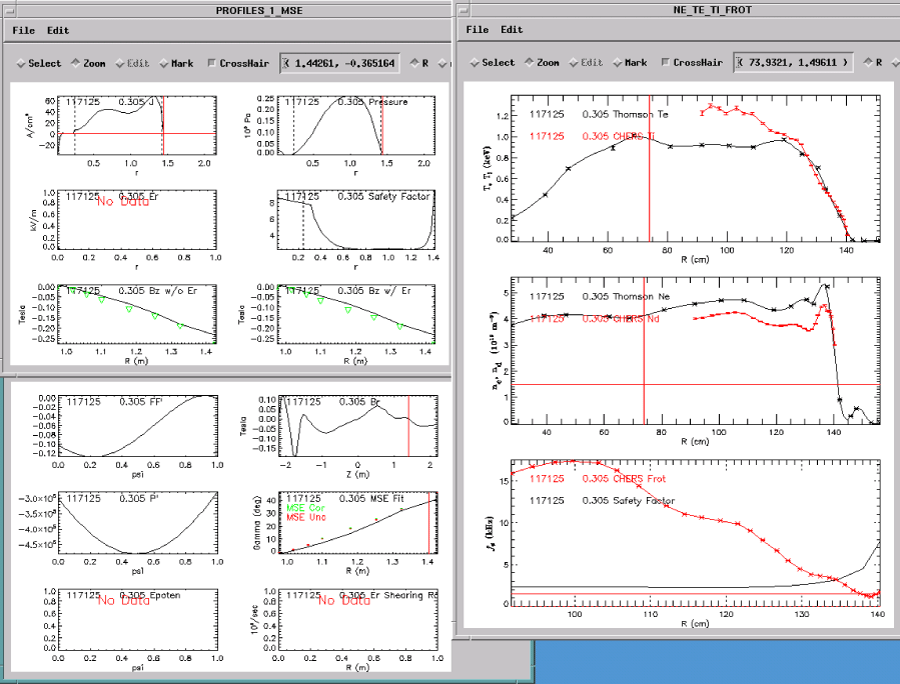Click the Pressure profile plot

357,124
